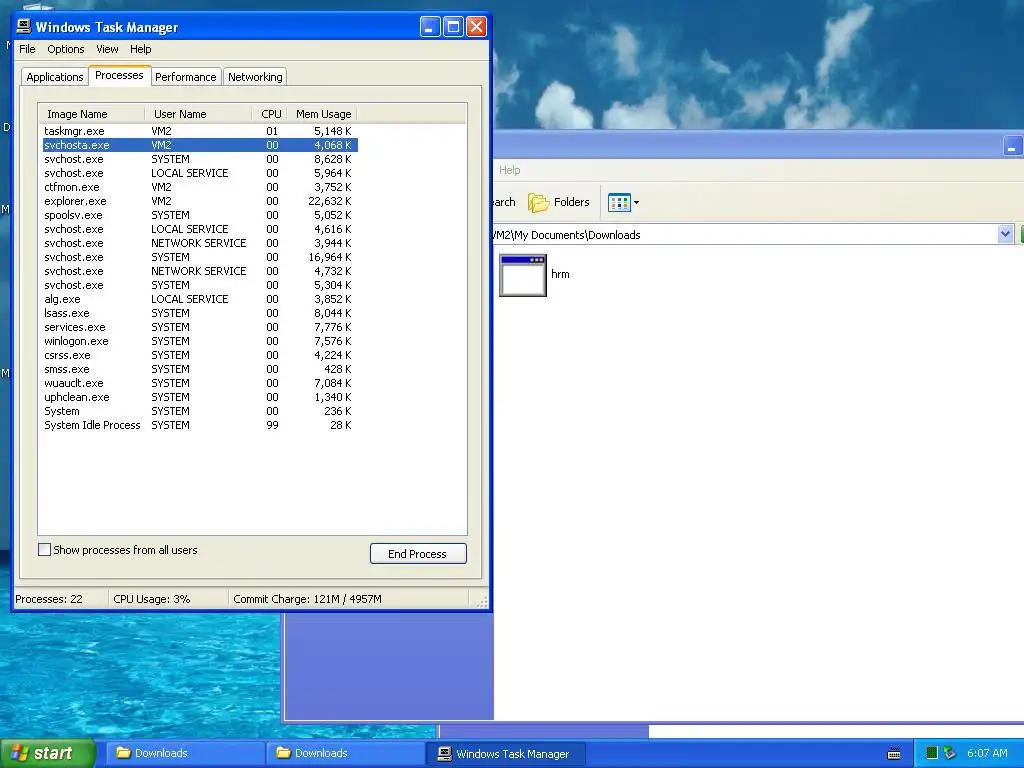Switch to the Performance tab
This screenshot has width=1024, height=768.
tap(185, 77)
